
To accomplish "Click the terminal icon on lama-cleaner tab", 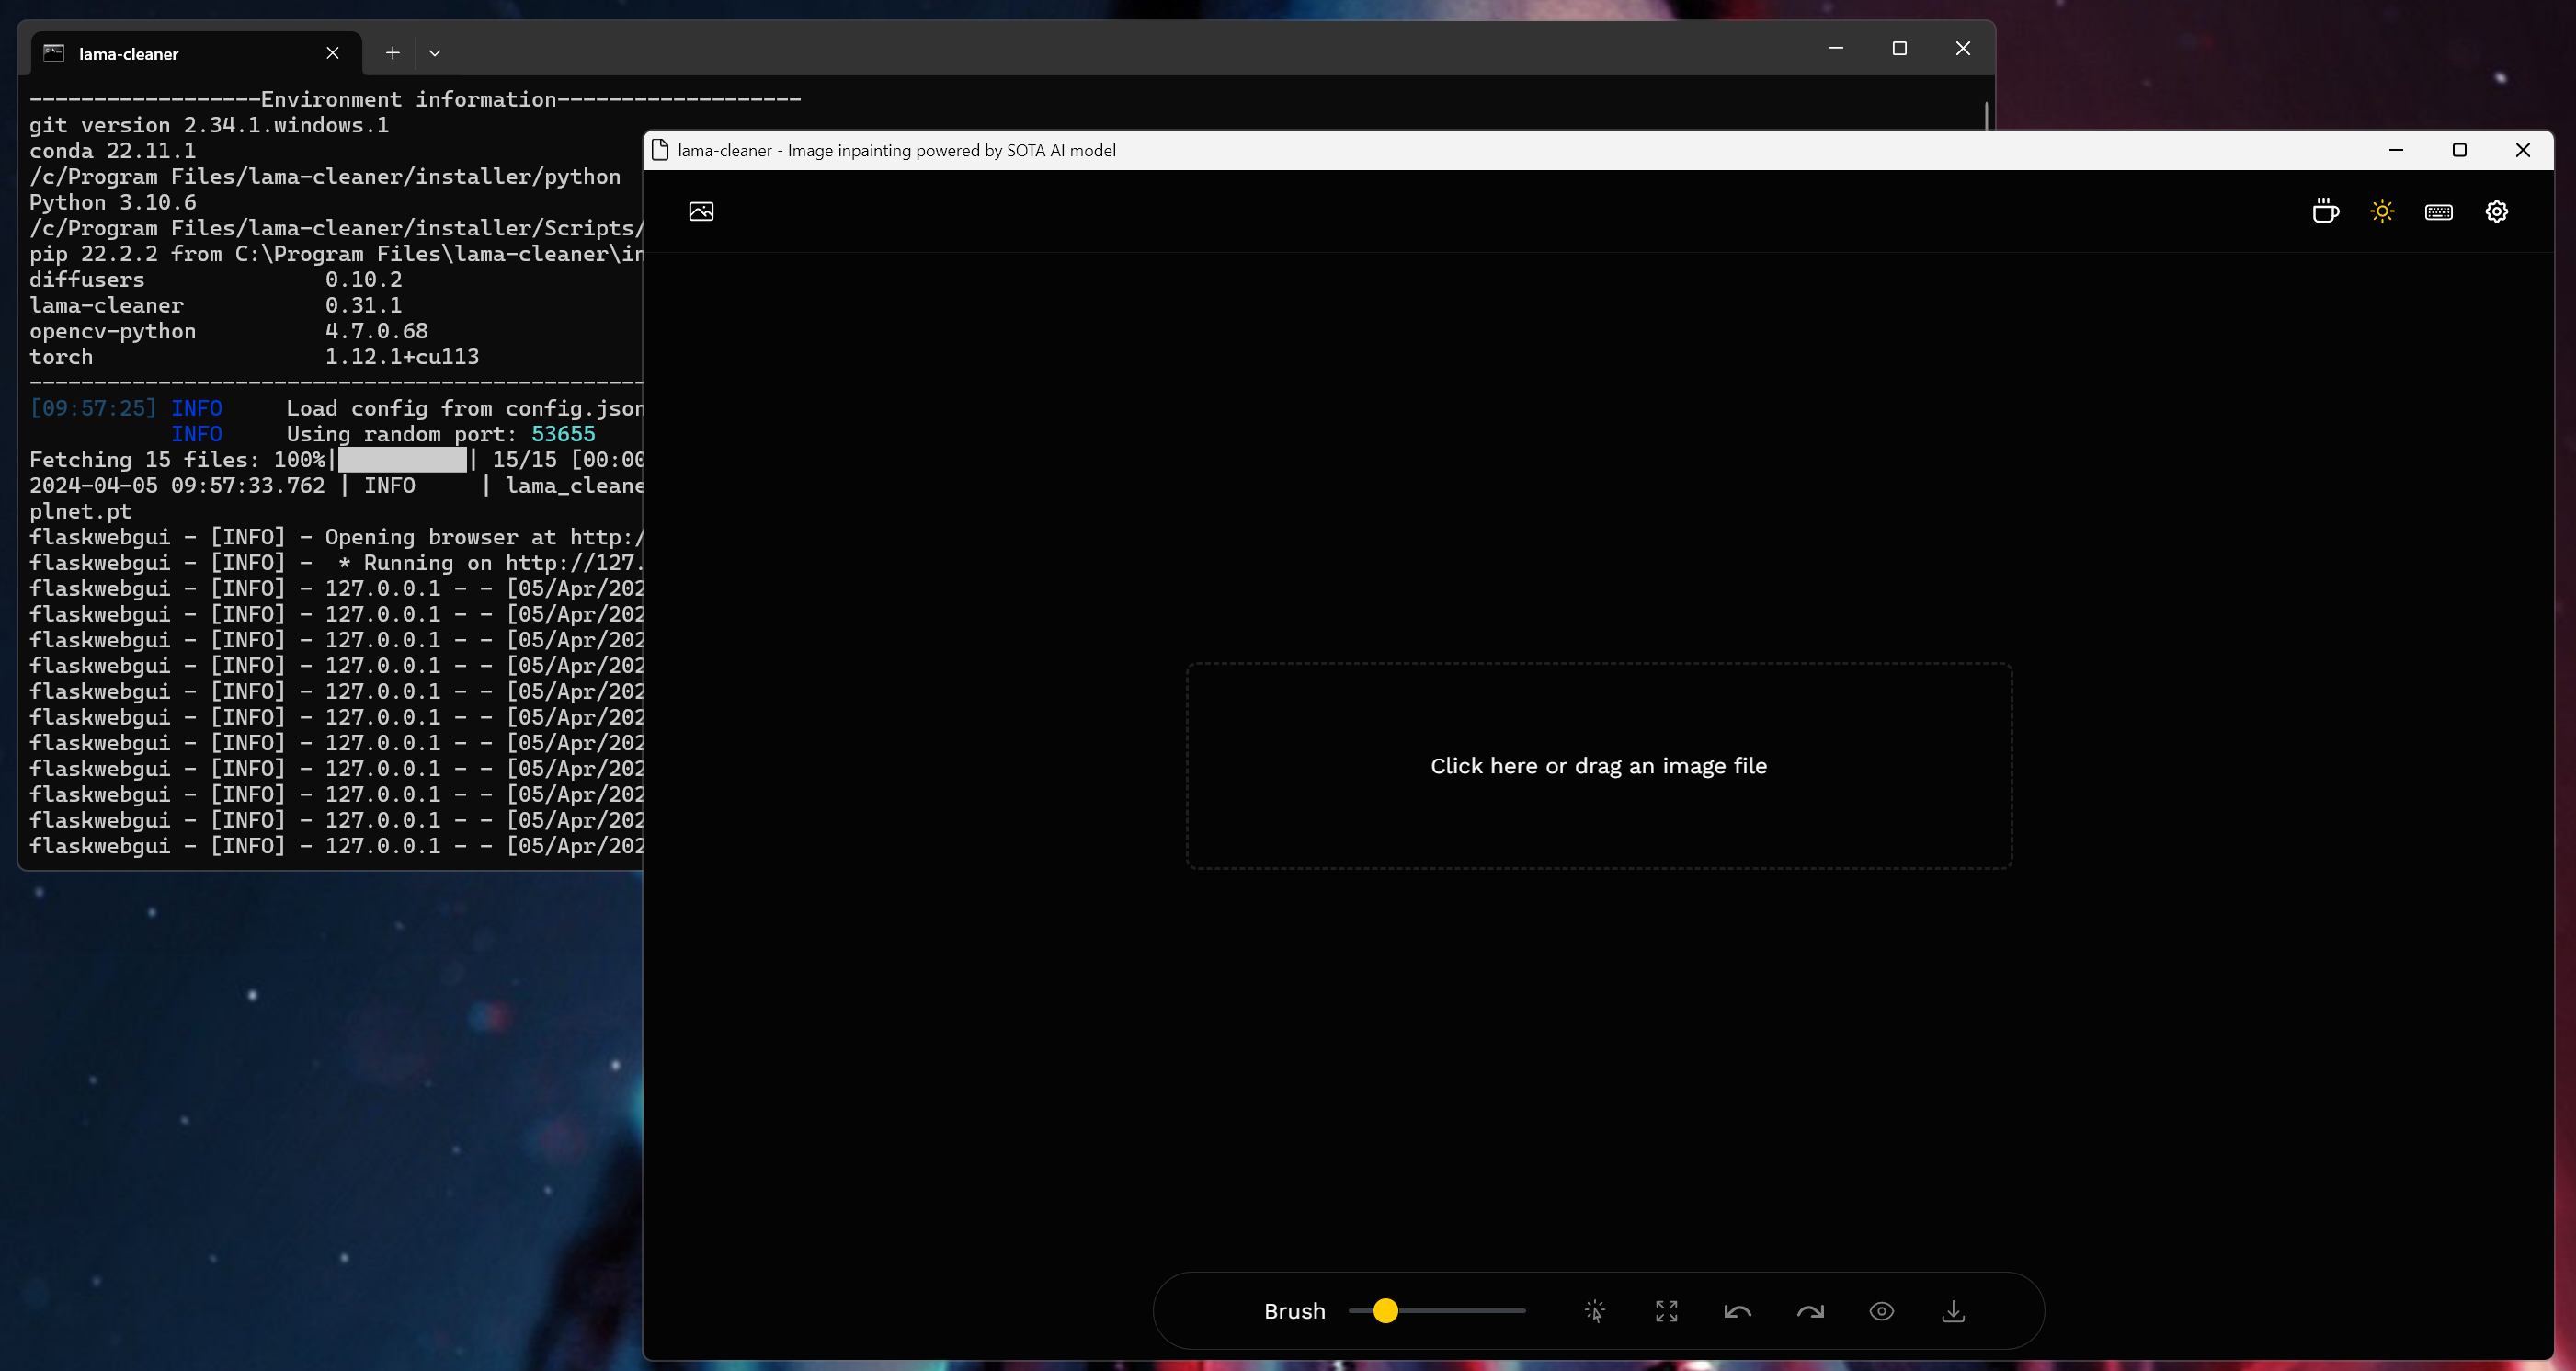I will (x=54, y=53).
